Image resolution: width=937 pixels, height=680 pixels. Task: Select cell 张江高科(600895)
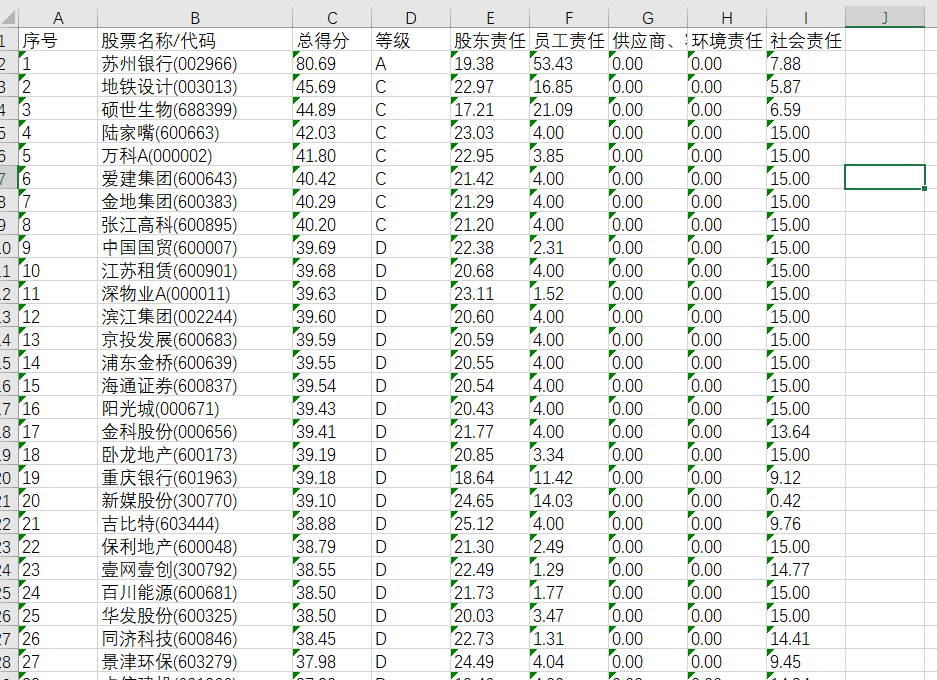(195, 224)
